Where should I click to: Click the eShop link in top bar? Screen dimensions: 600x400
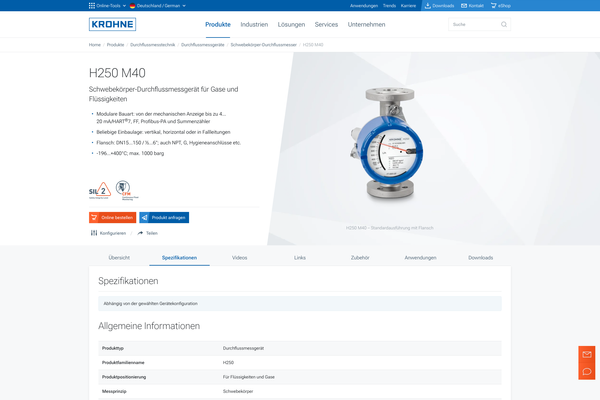tap(504, 6)
